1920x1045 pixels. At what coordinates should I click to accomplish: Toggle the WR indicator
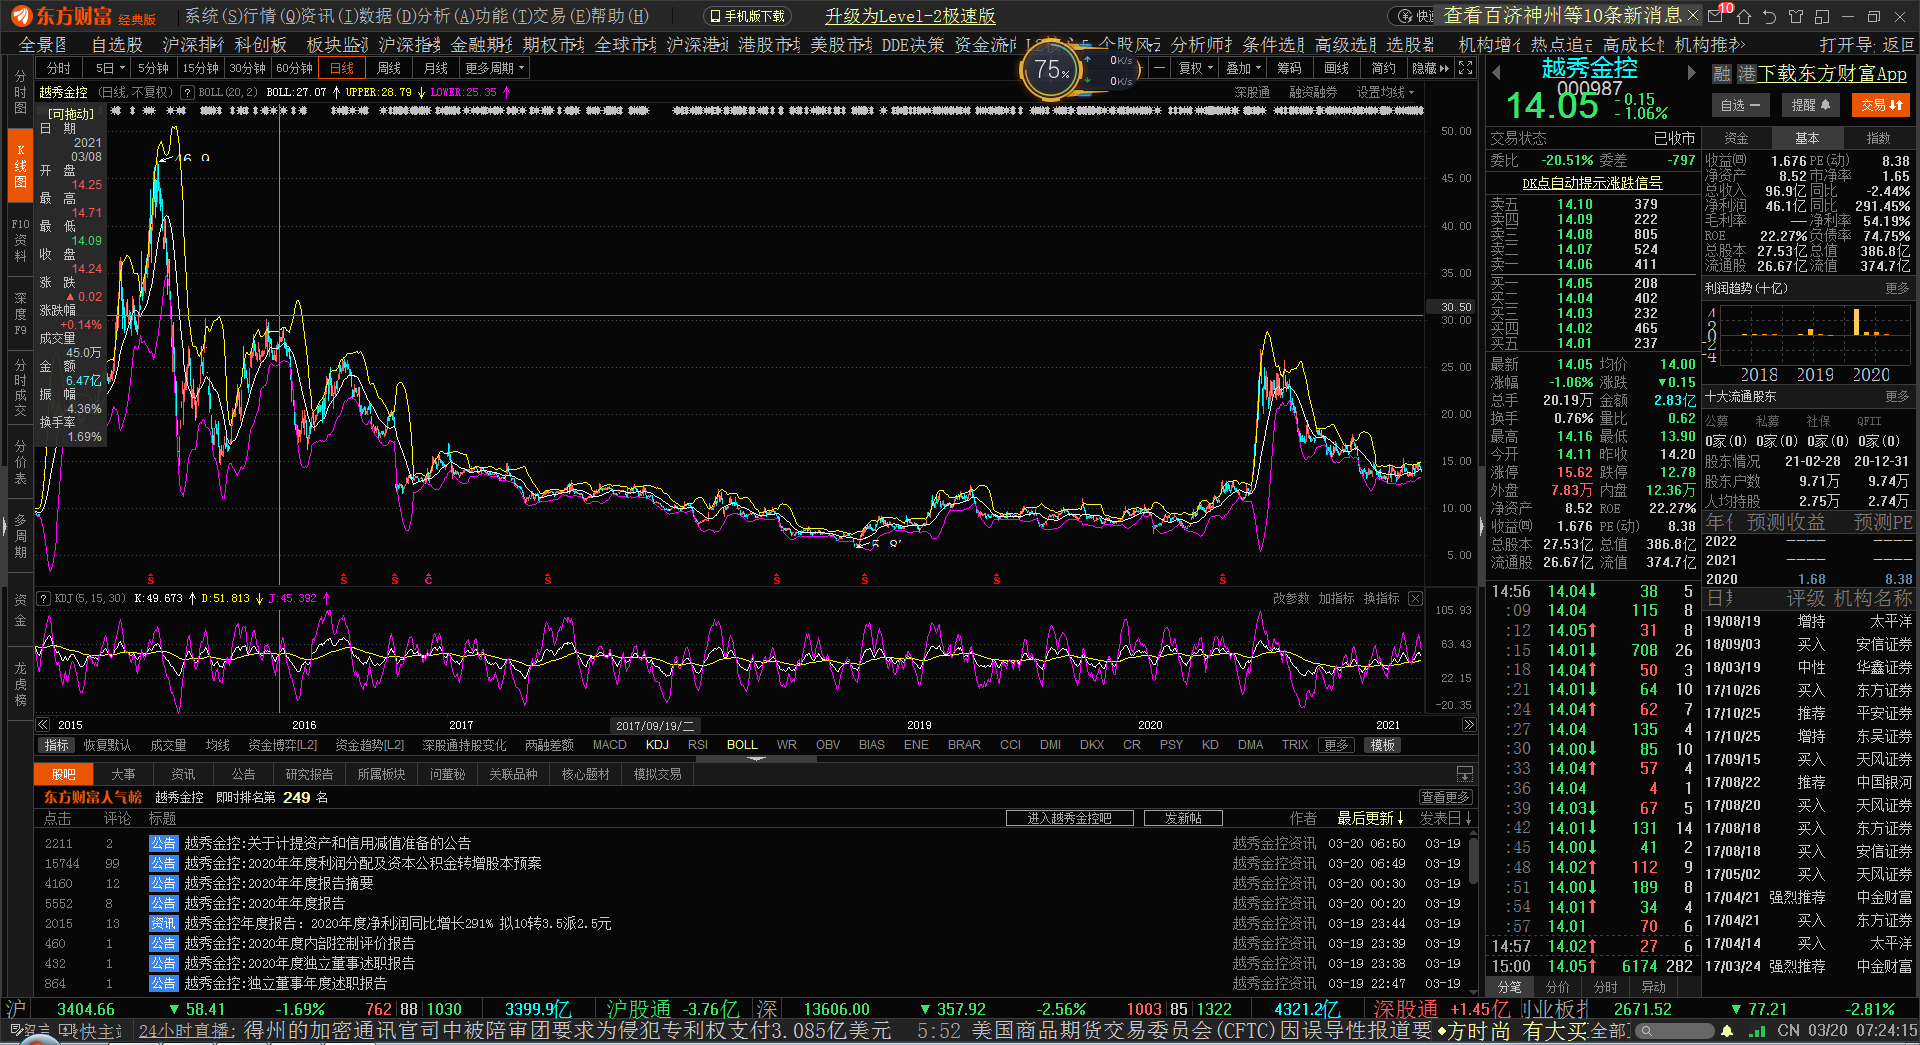787,745
